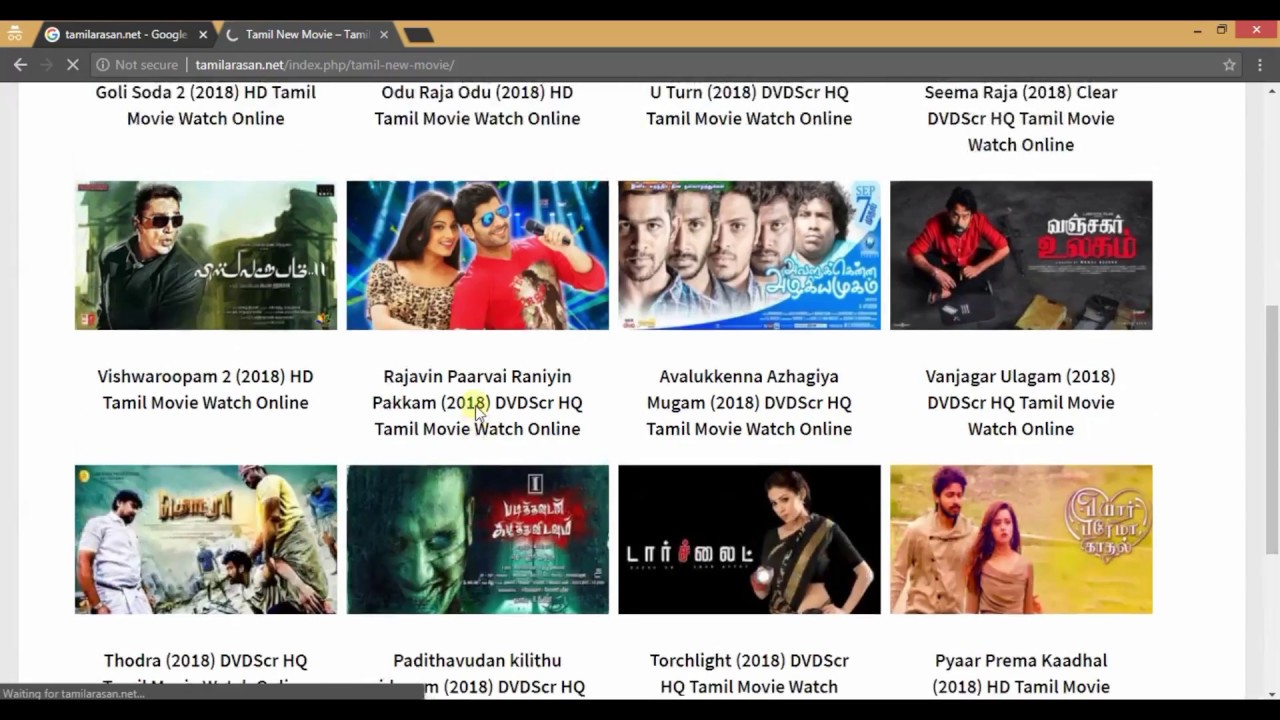The height and width of the screenshot is (720, 1280).
Task: Open Seema Raja title link
Action: [x=1021, y=118]
